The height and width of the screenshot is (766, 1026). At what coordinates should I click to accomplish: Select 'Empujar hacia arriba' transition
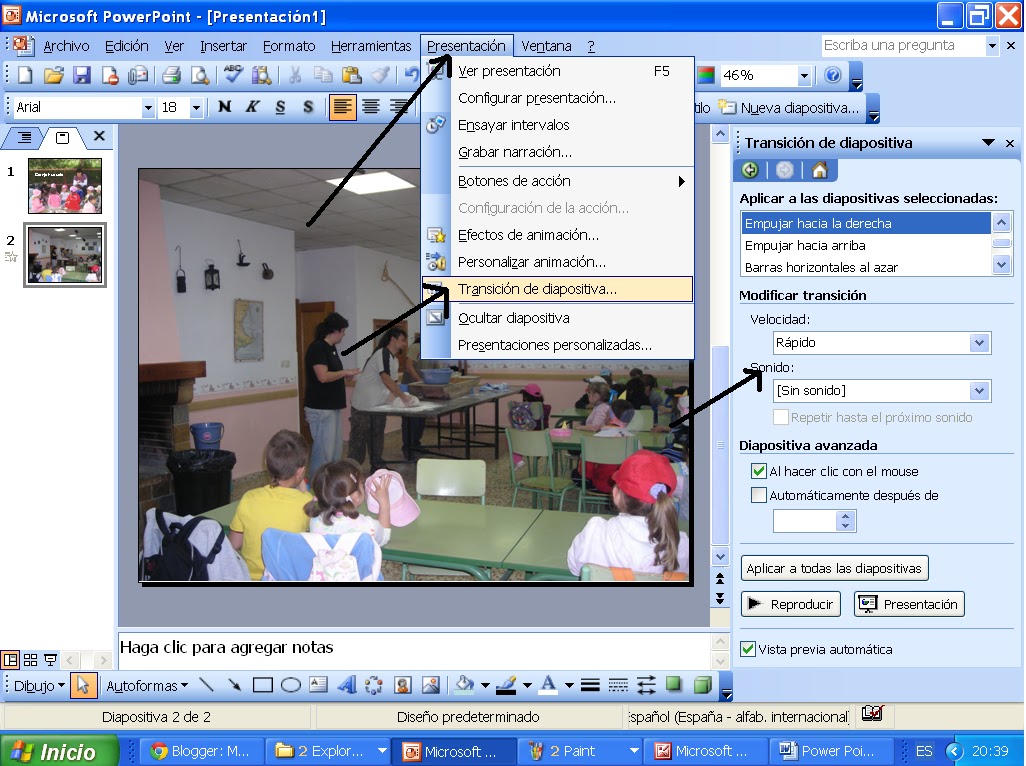pyautogui.click(x=866, y=245)
